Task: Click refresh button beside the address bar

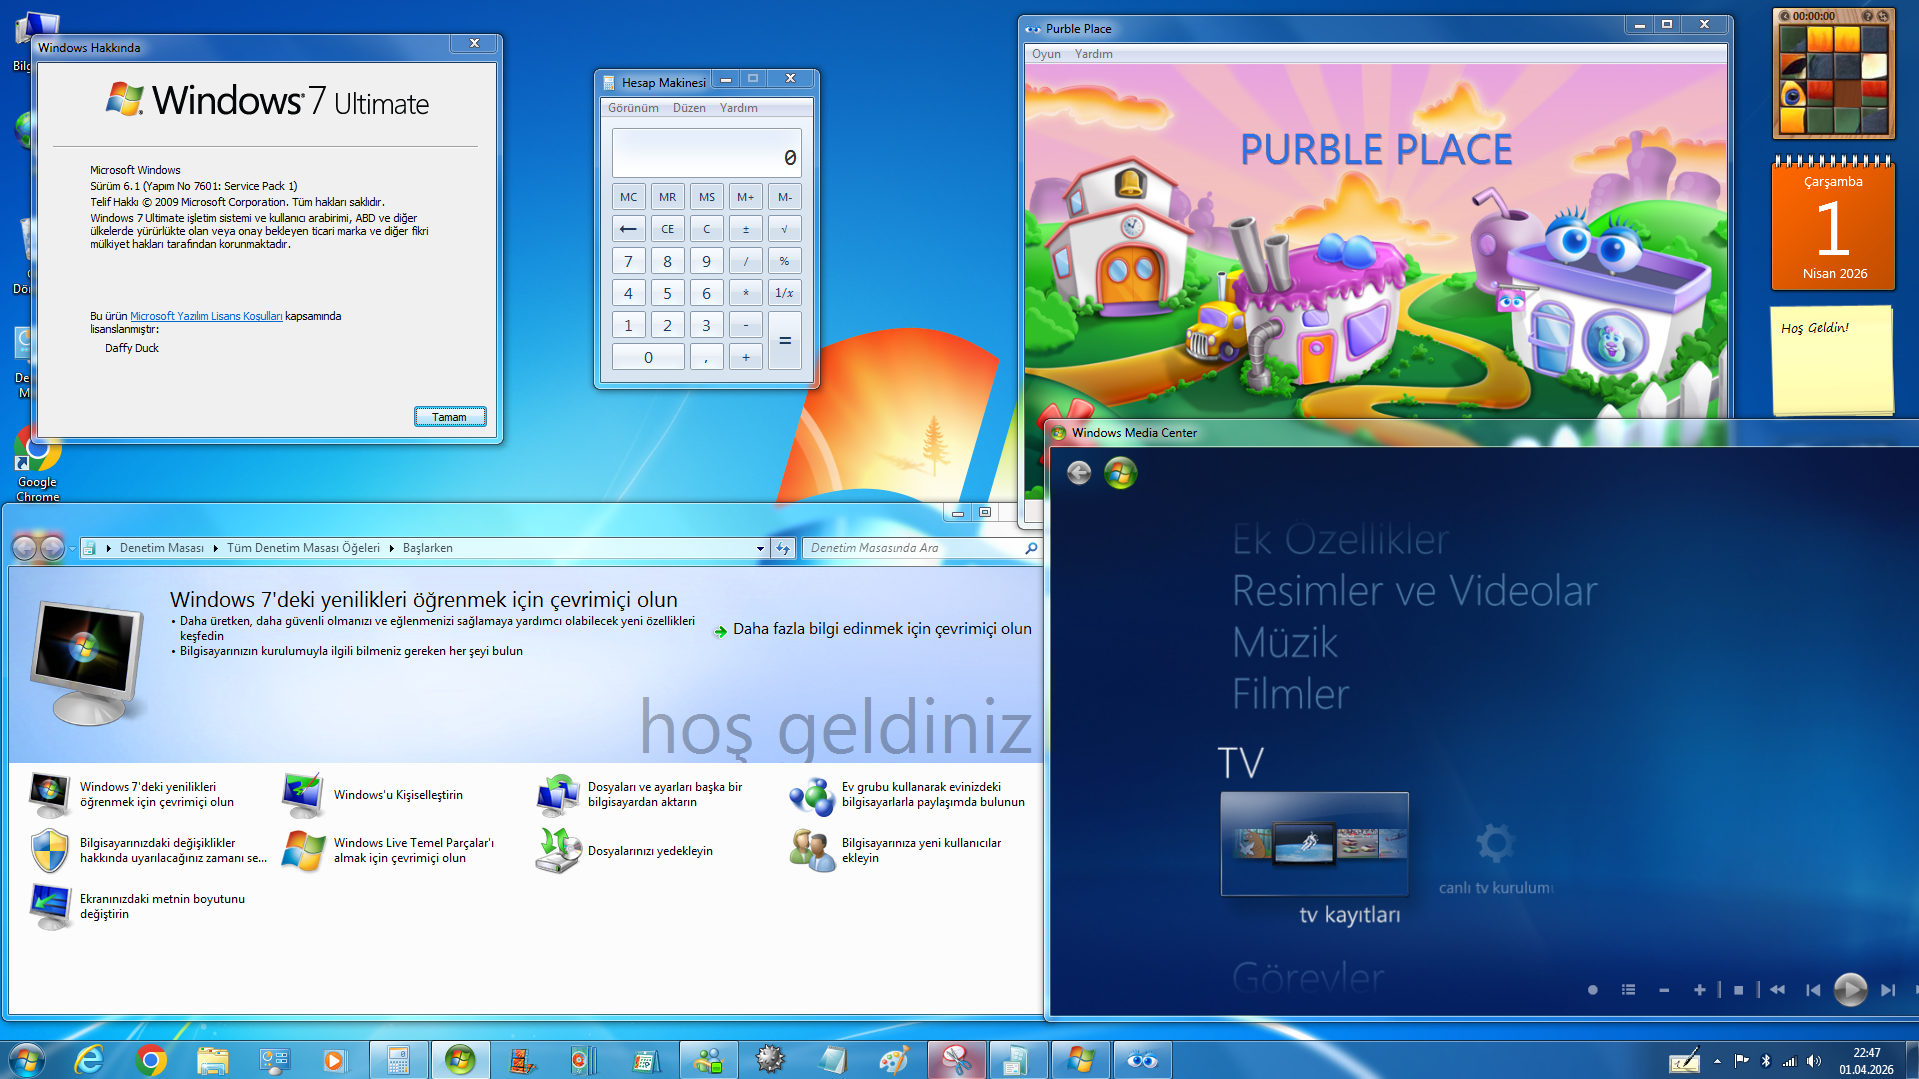Action: click(x=784, y=548)
